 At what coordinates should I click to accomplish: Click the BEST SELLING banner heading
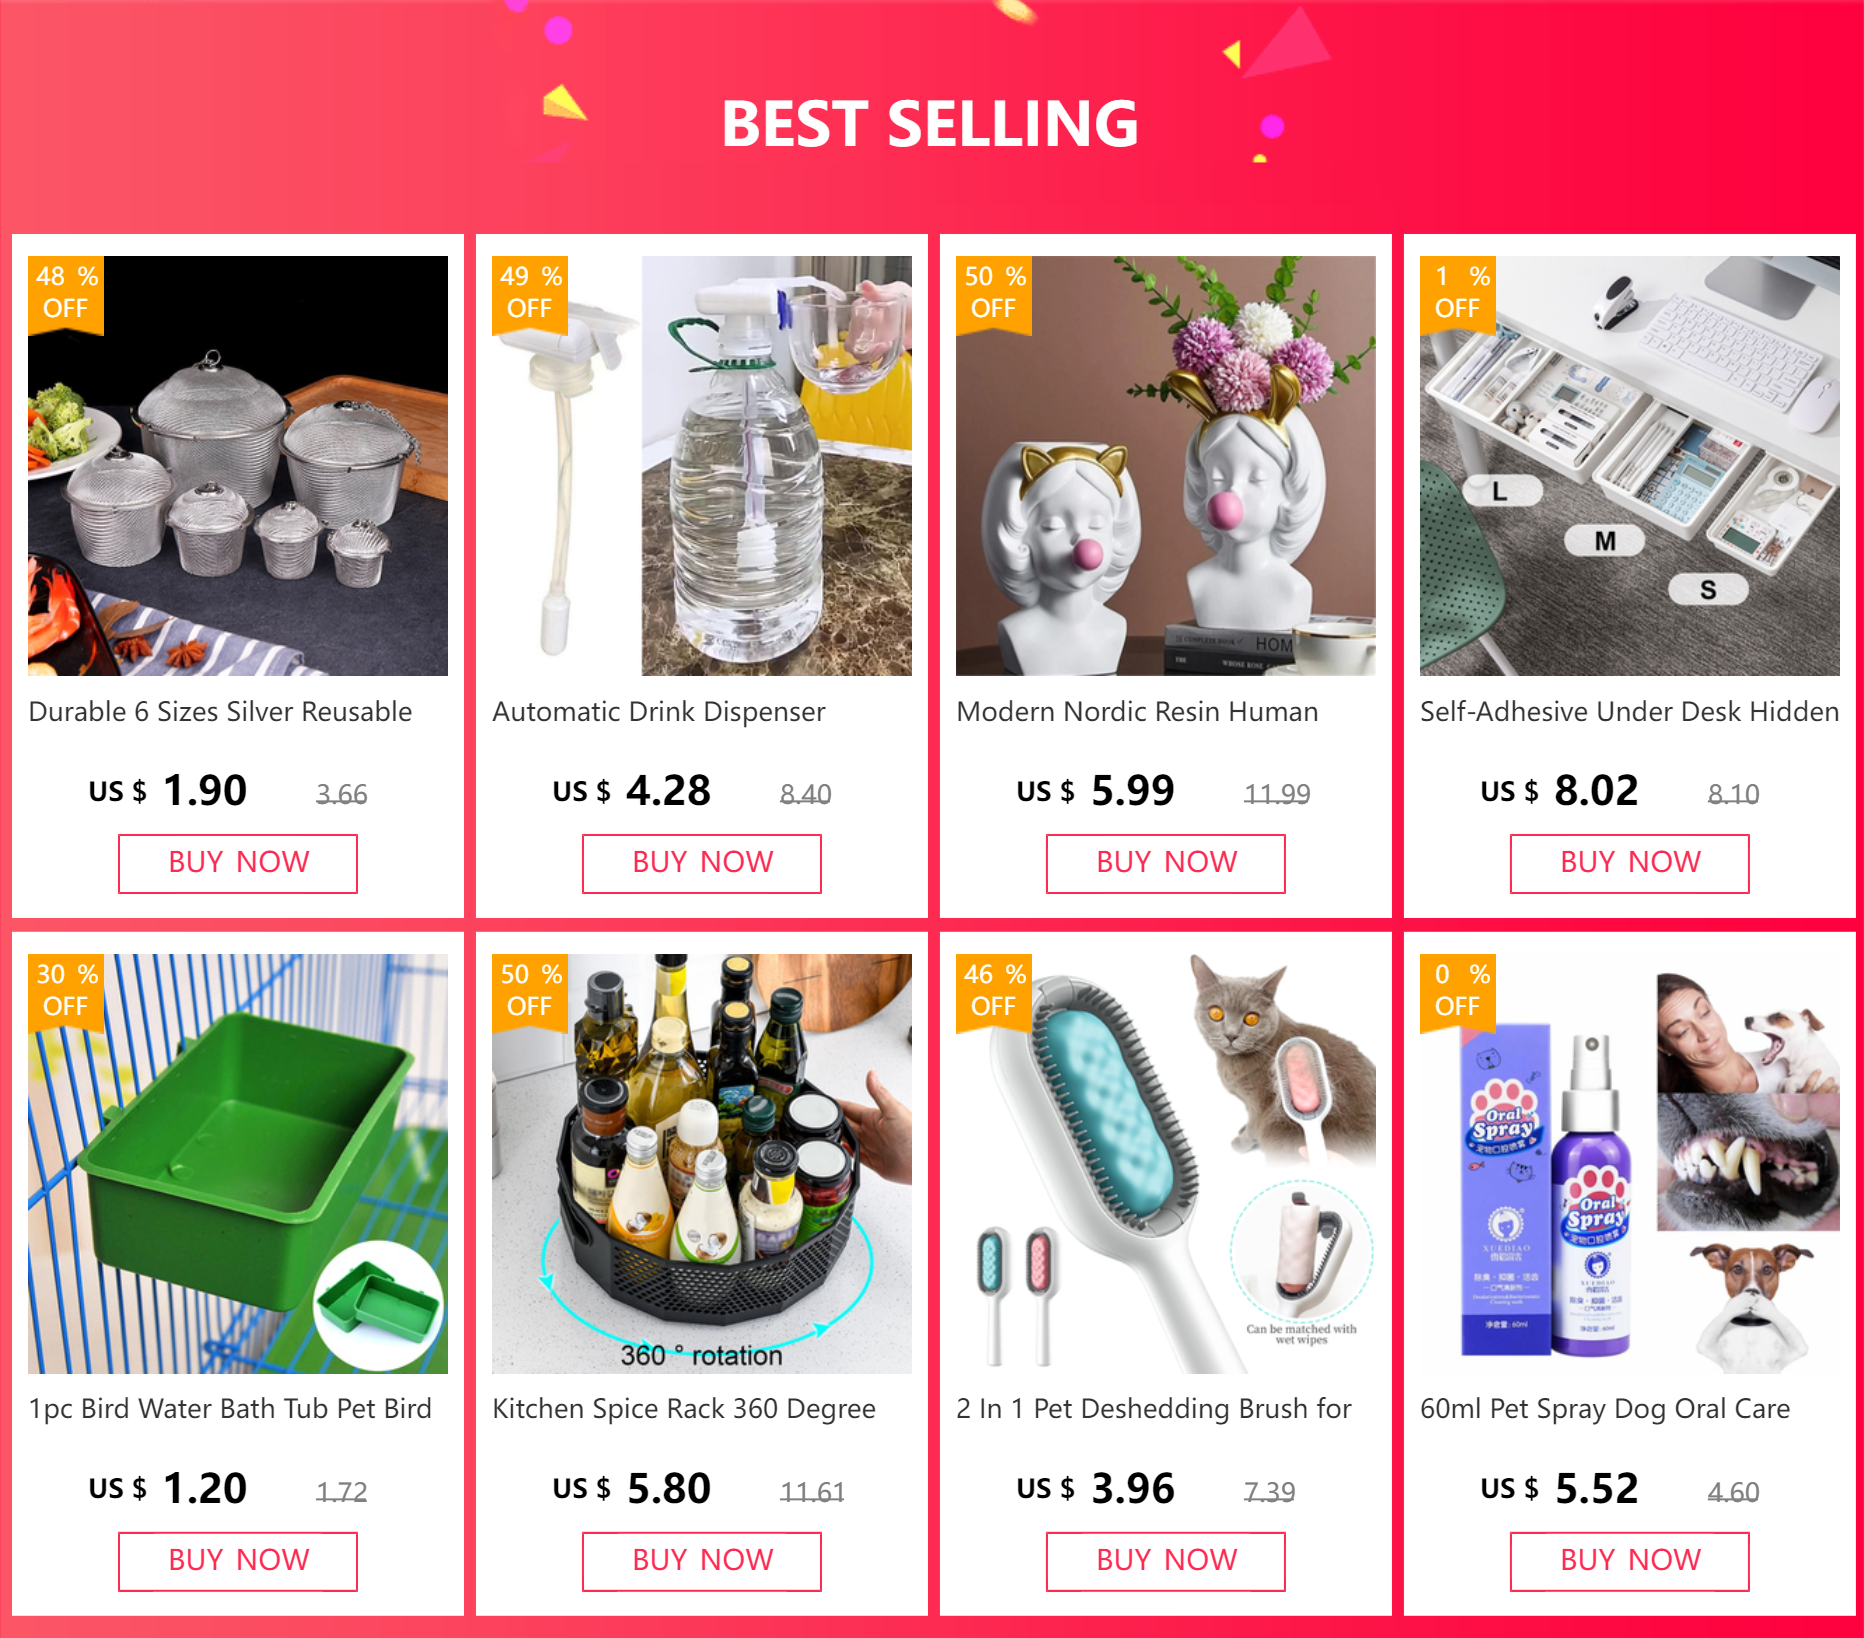click(x=930, y=123)
